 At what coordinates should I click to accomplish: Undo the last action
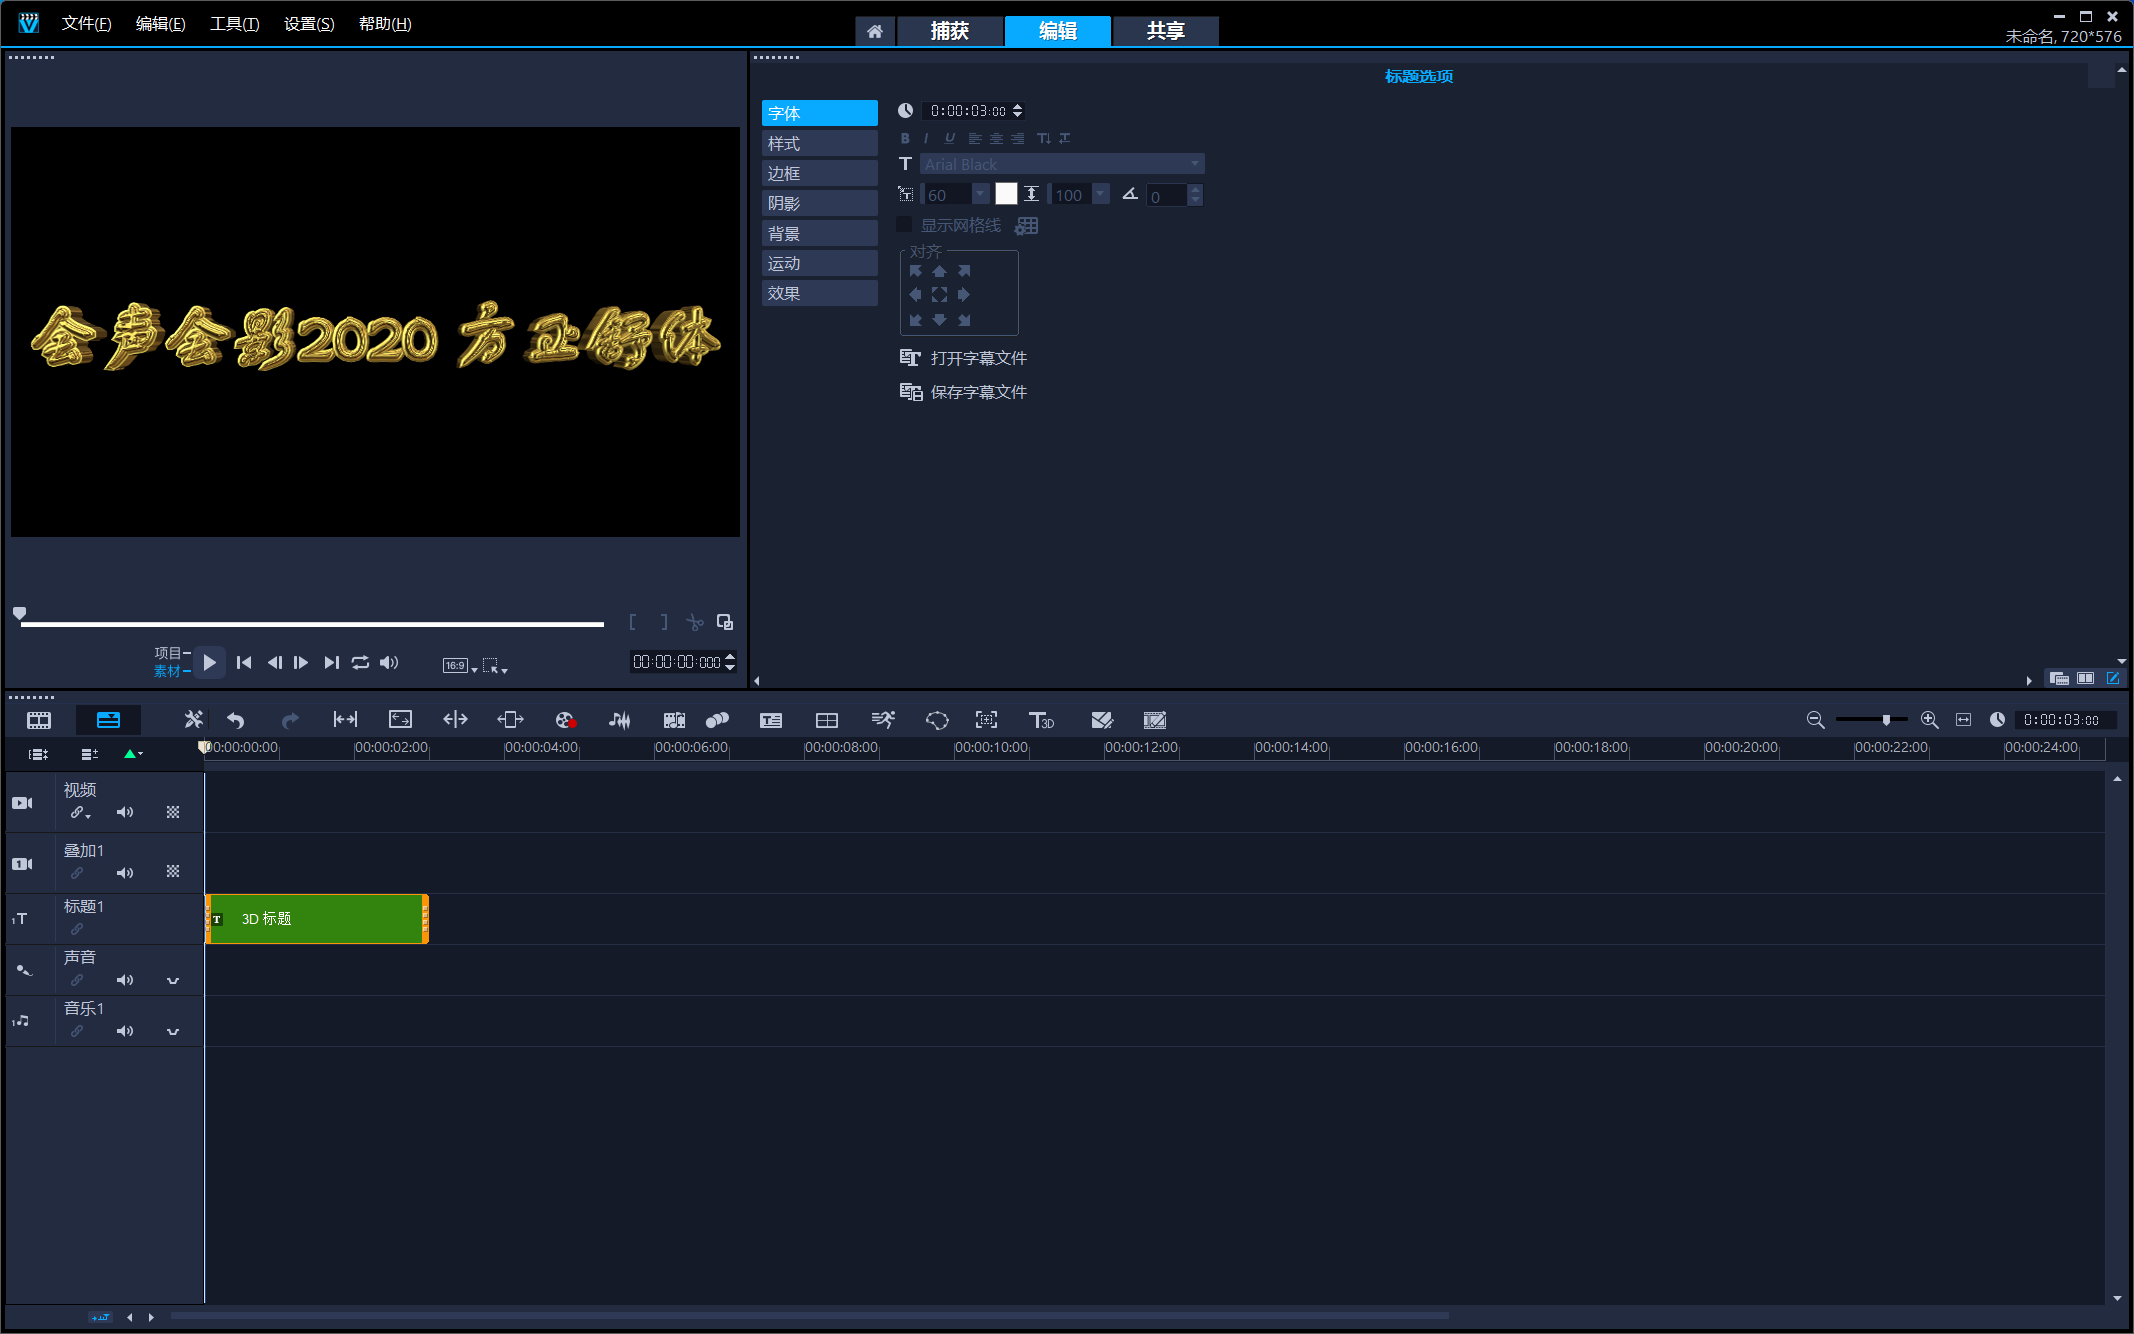[236, 720]
